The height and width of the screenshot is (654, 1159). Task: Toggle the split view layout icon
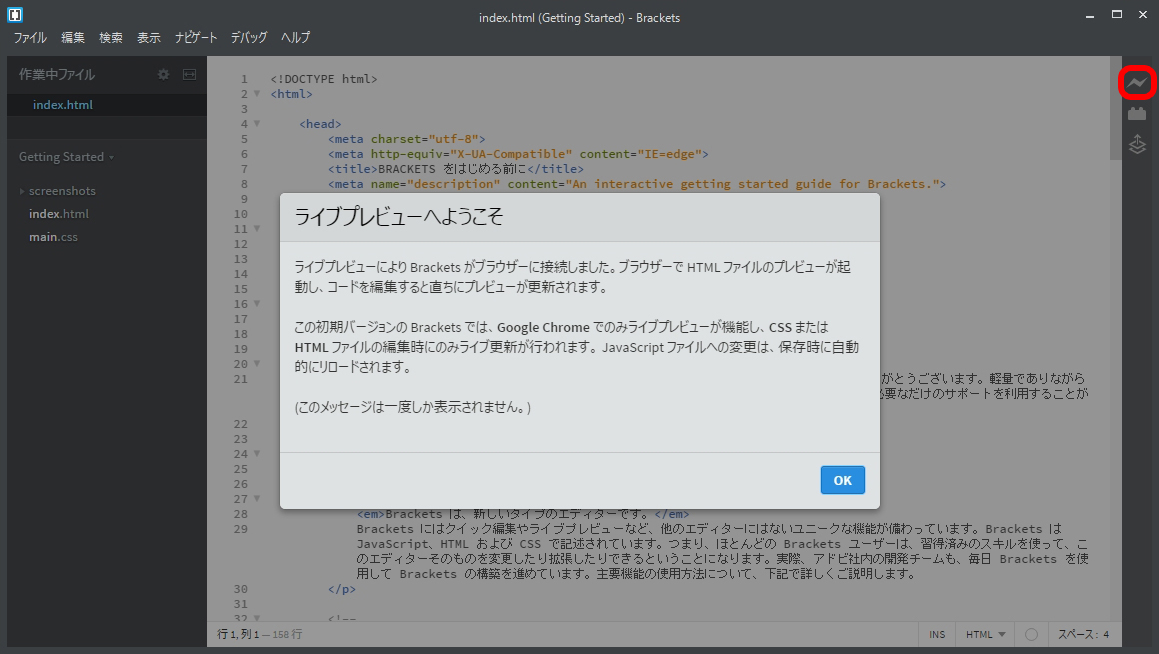188,73
